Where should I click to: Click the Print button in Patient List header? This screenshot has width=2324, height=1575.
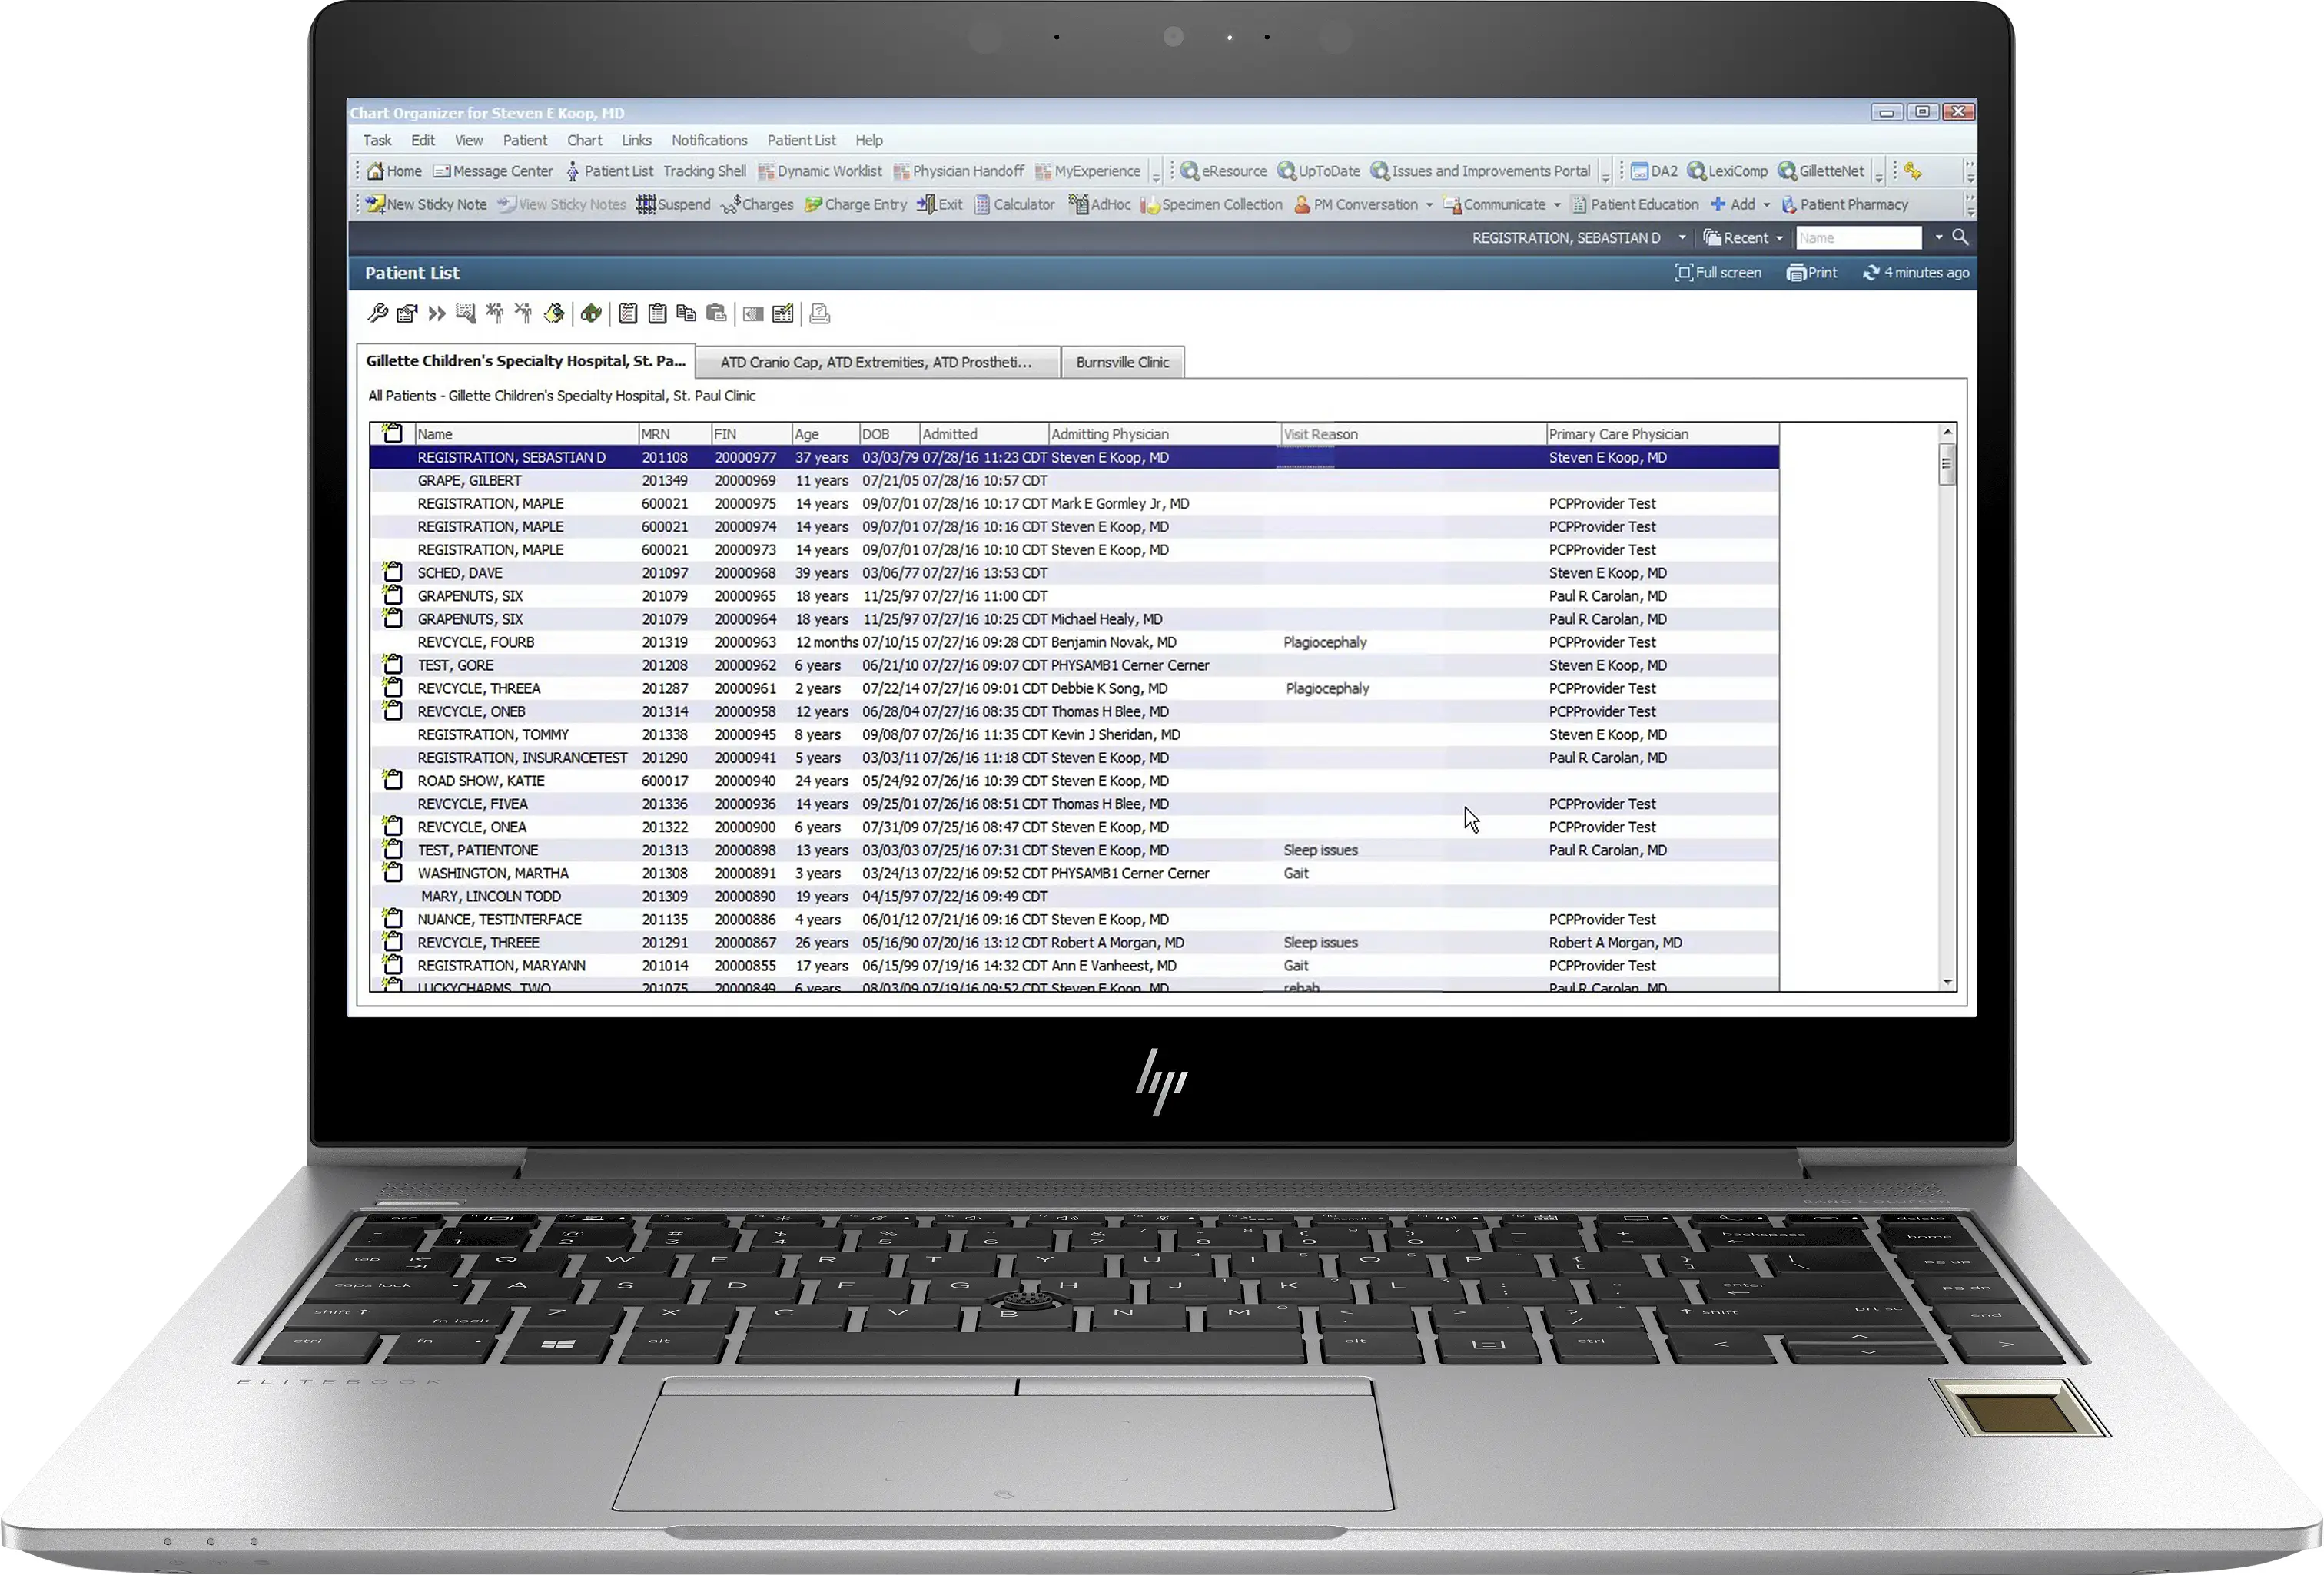coord(1811,272)
